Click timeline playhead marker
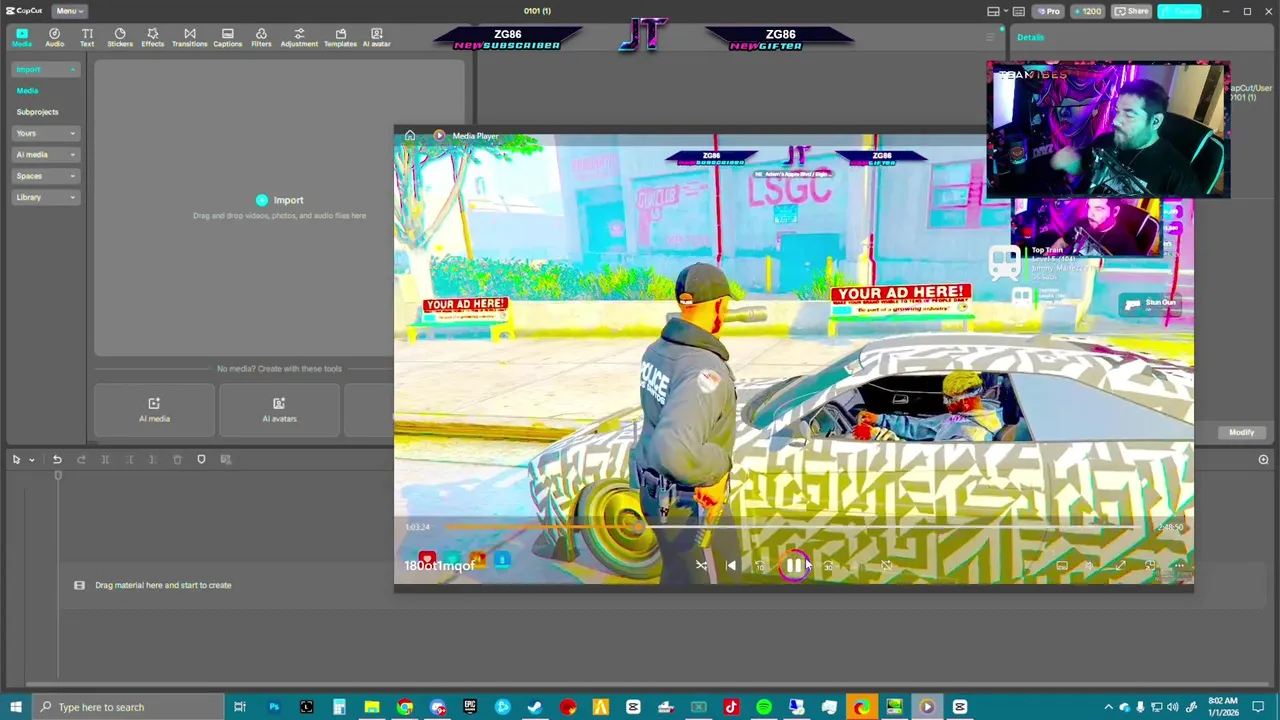The height and width of the screenshot is (720, 1280). click(58, 476)
